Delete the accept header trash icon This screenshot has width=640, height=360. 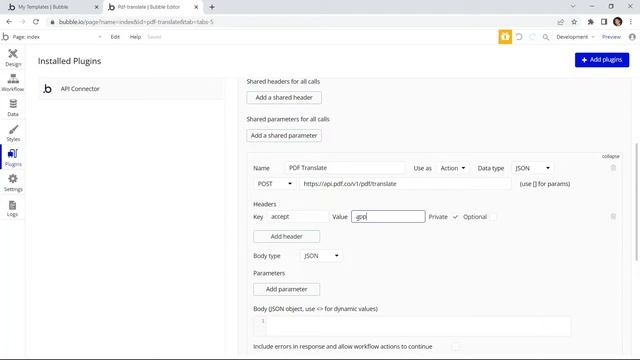click(613, 216)
